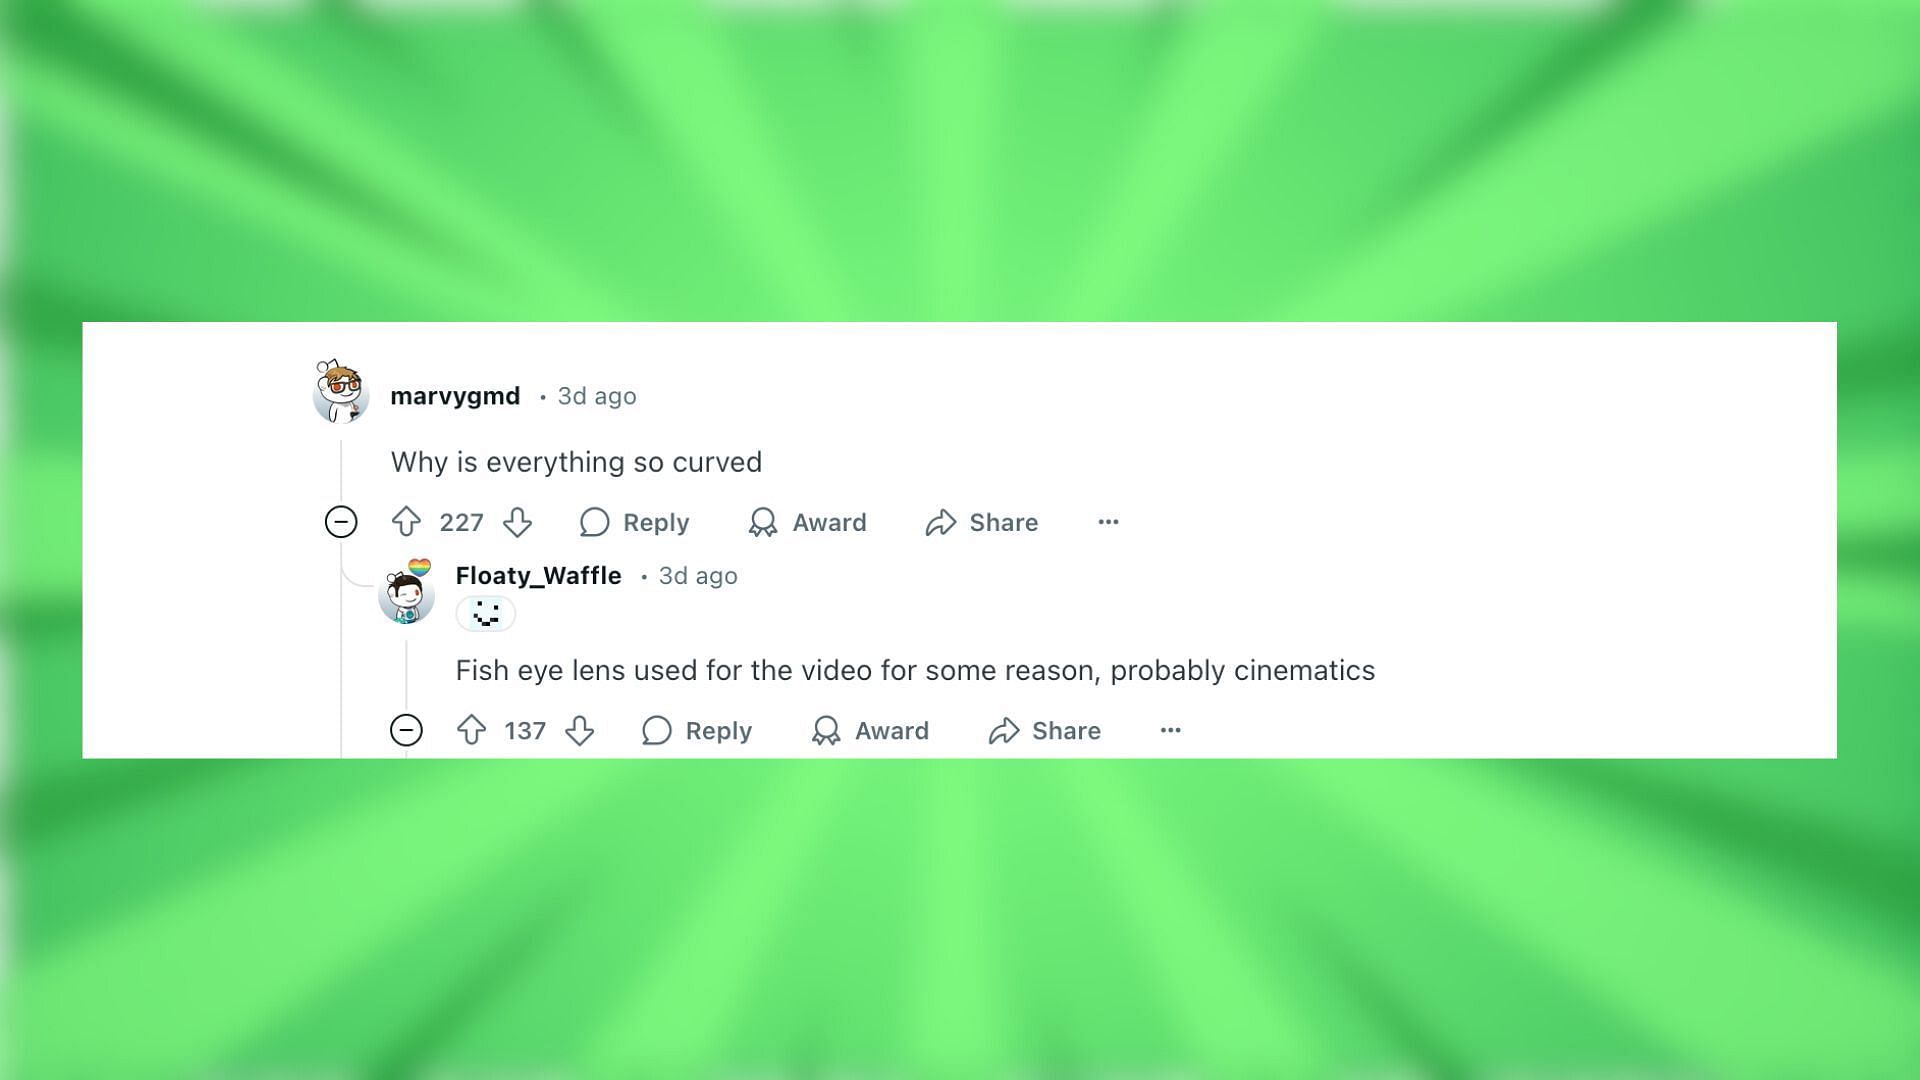Click the upvote arrow on Floaty_Waffle comment
This screenshot has width=1920, height=1080.
click(x=472, y=729)
